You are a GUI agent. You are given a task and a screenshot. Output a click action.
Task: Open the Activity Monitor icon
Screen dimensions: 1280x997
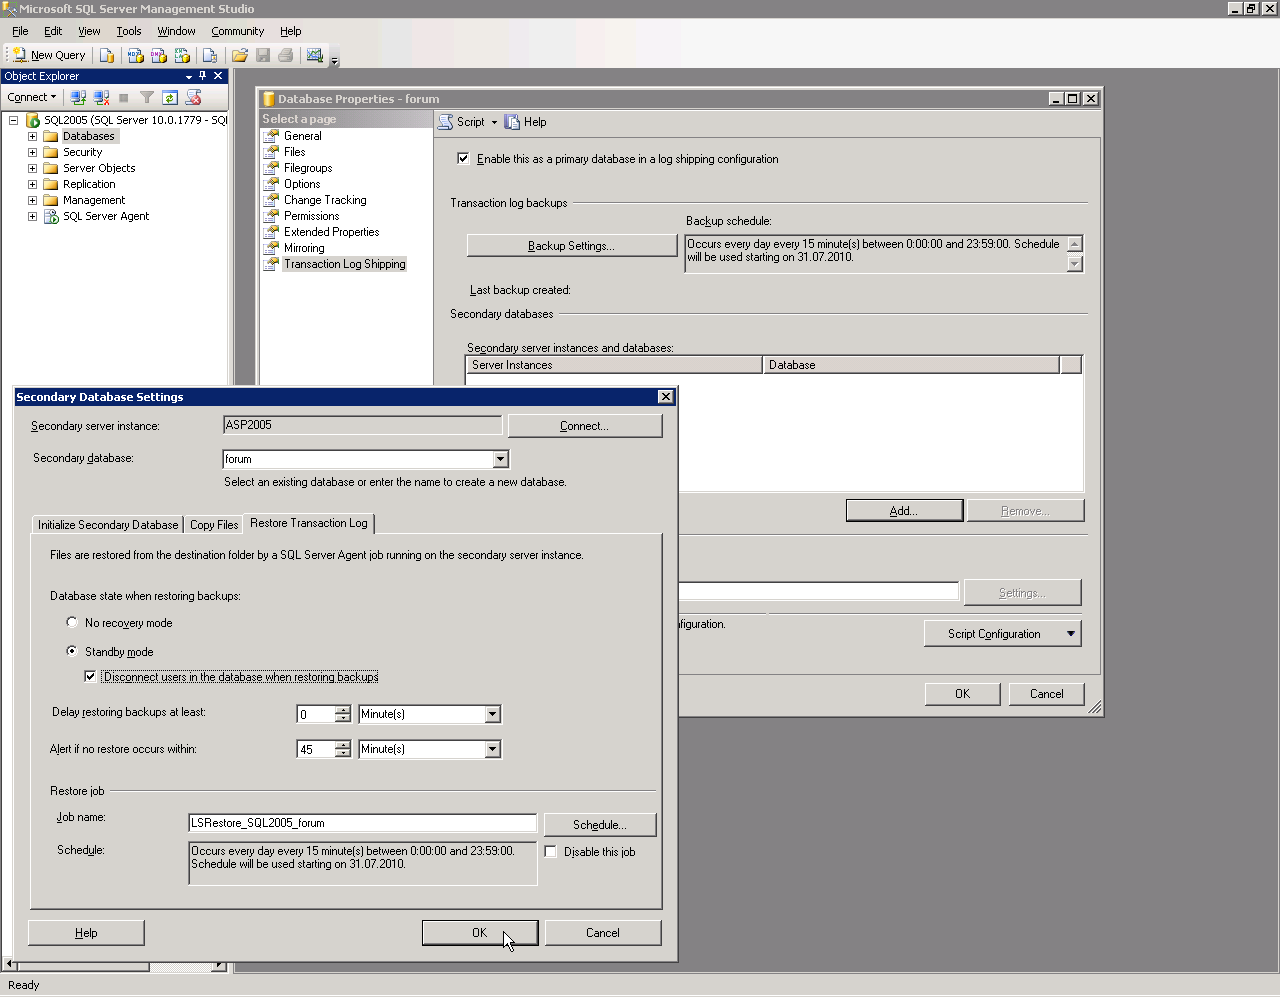(315, 55)
